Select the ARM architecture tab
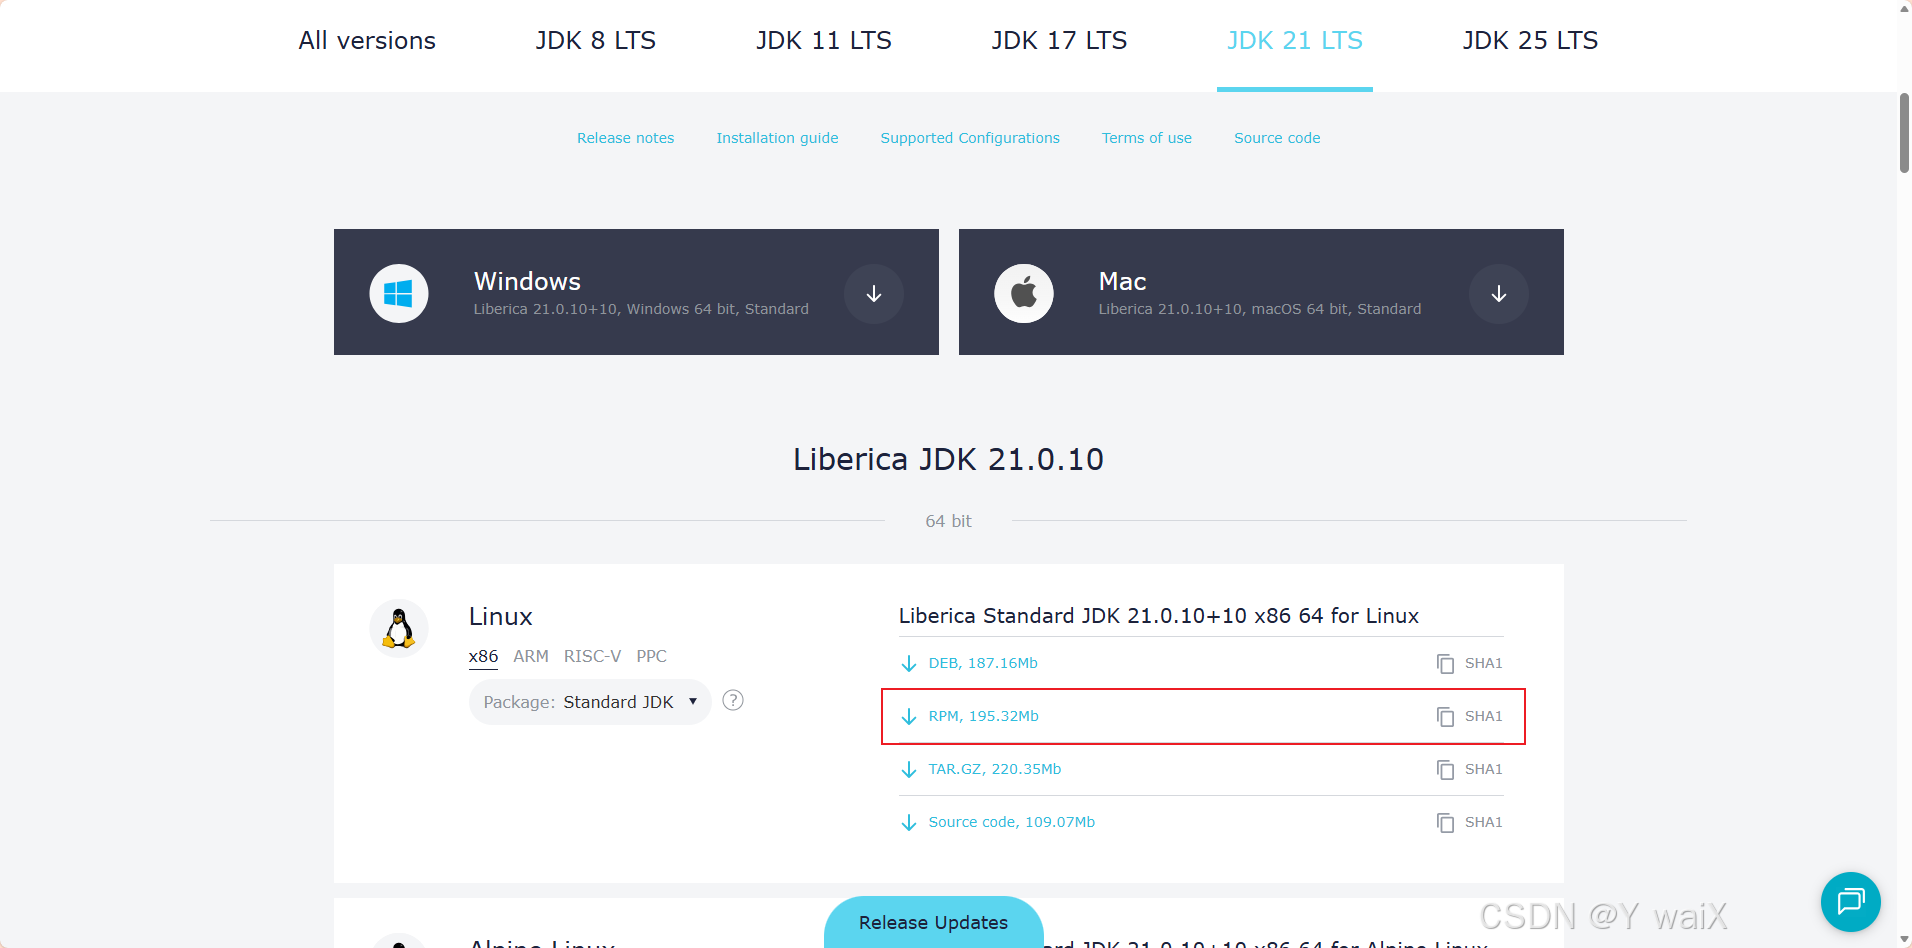This screenshot has height=948, width=1912. 531,657
